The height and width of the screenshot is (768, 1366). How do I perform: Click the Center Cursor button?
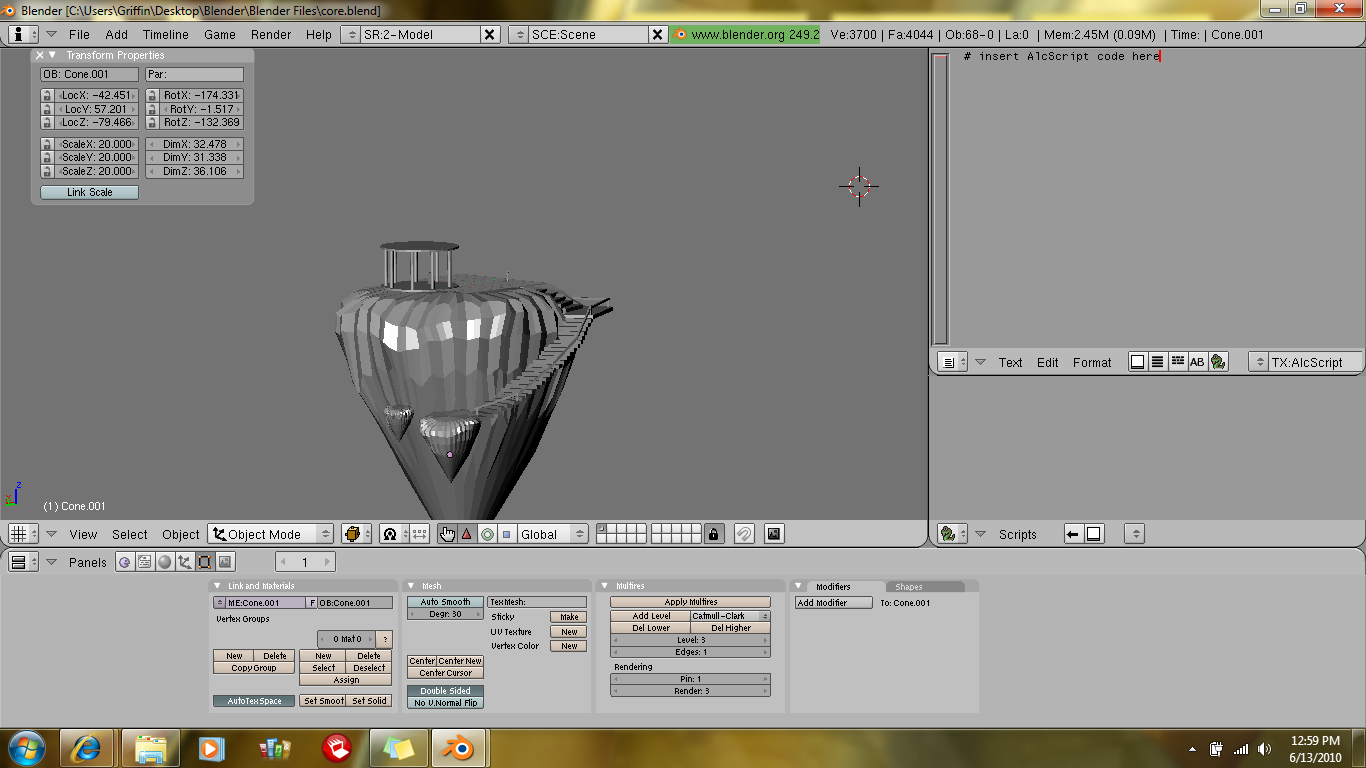click(445, 673)
